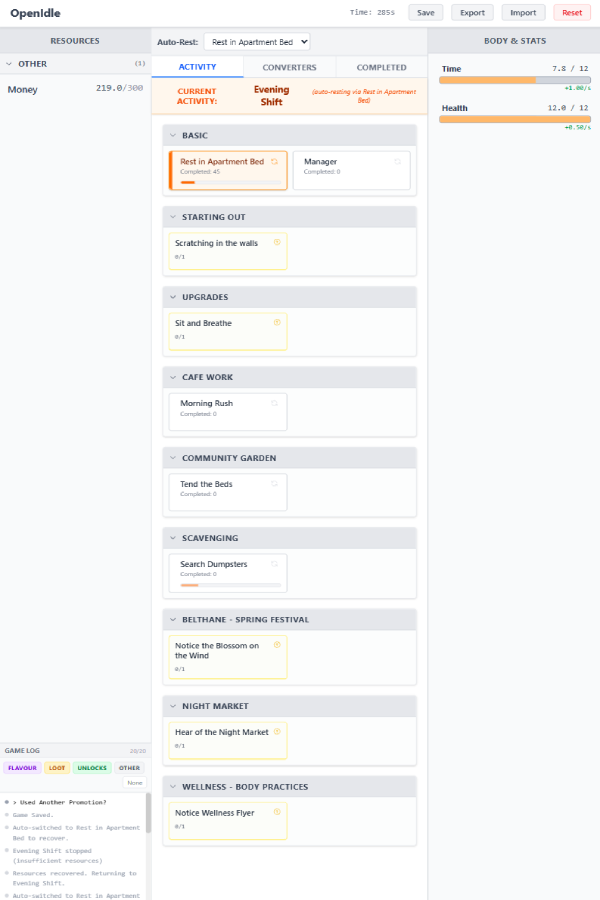Click the loop icon on Manager card

(397, 162)
